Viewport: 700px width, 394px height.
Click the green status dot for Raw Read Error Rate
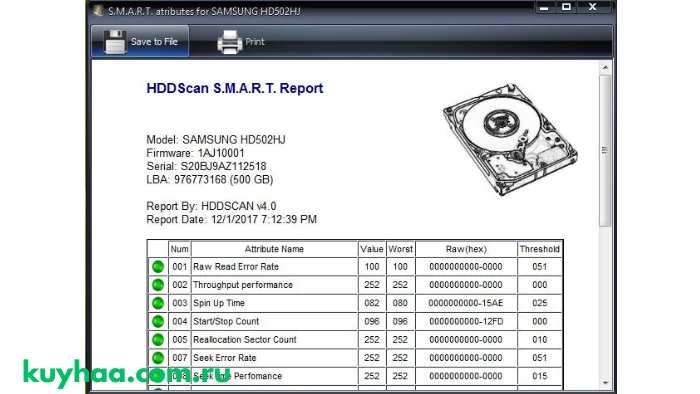coord(158,267)
